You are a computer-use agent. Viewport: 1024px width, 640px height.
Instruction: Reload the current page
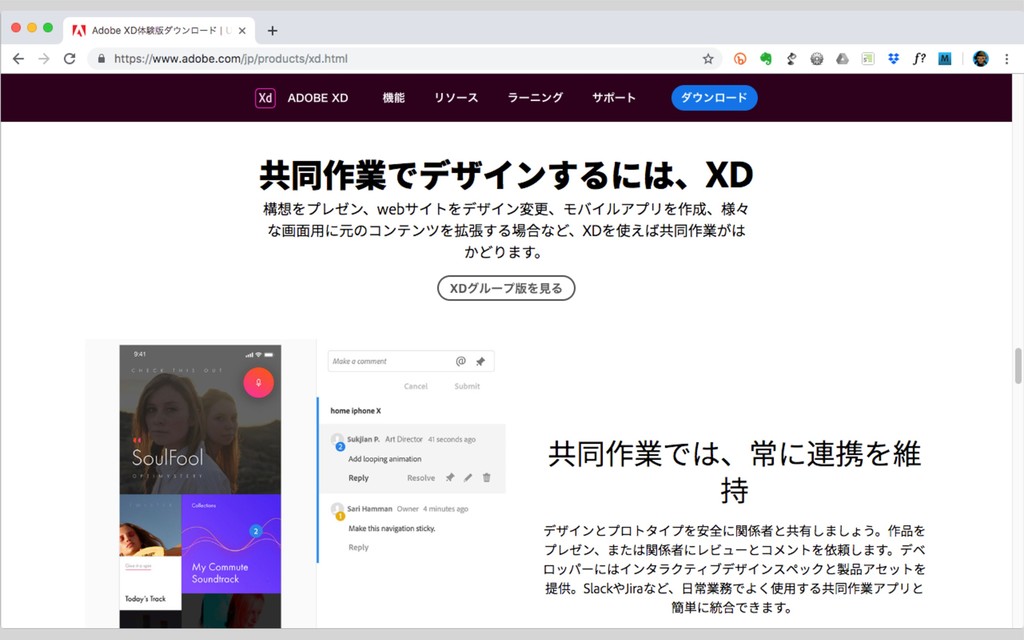point(69,59)
